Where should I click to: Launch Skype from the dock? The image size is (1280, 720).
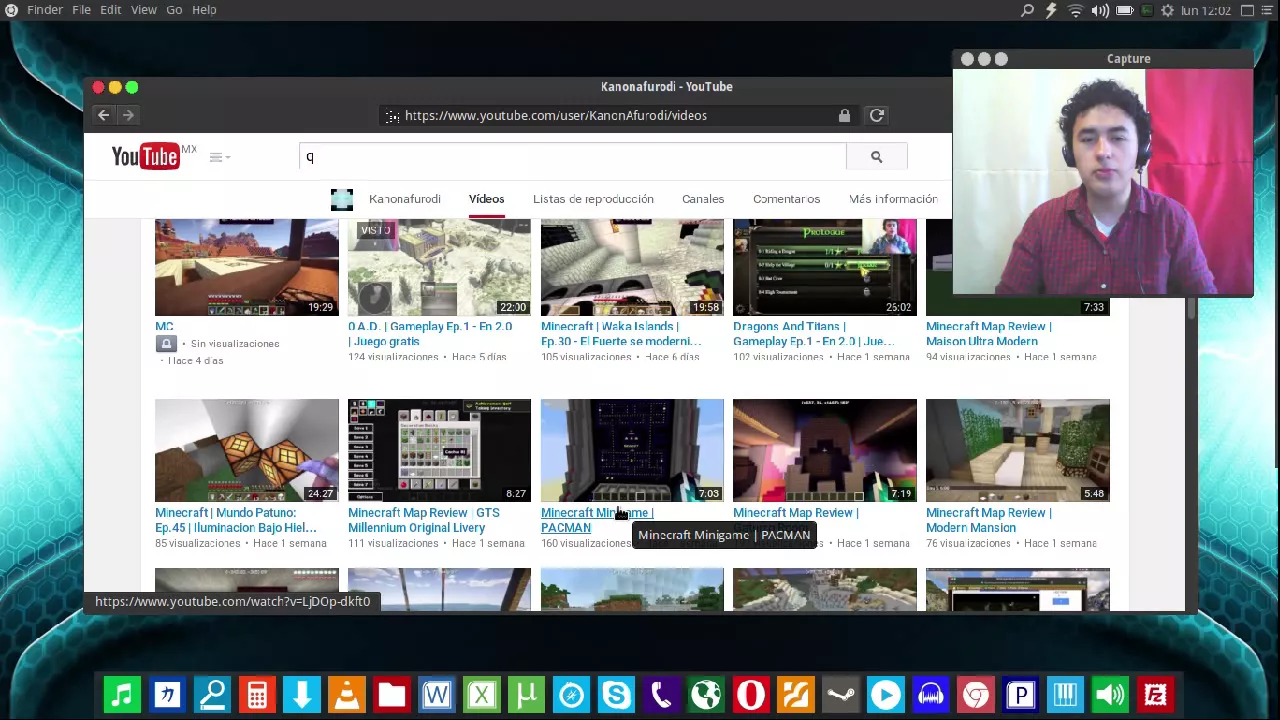616,694
